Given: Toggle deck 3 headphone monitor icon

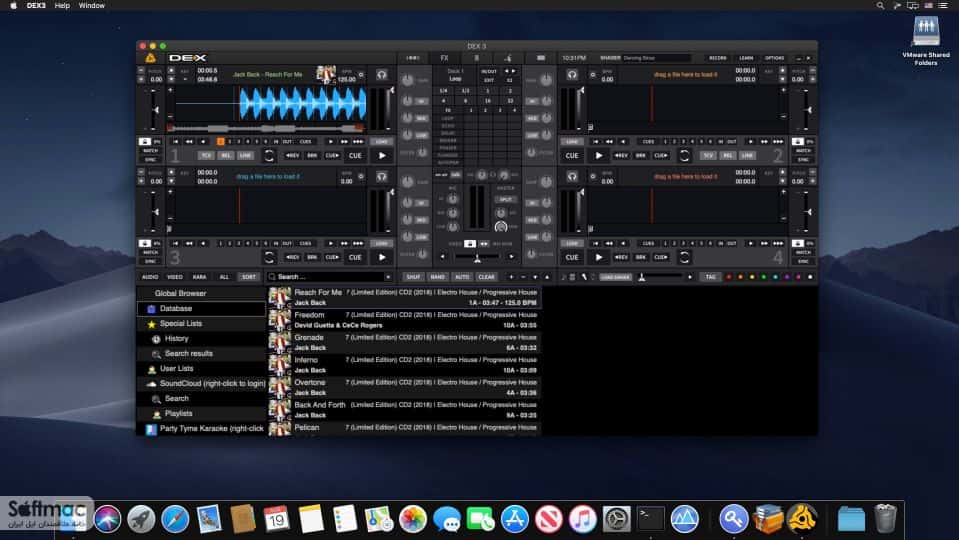Looking at the screenshot, I should (382, 177).
